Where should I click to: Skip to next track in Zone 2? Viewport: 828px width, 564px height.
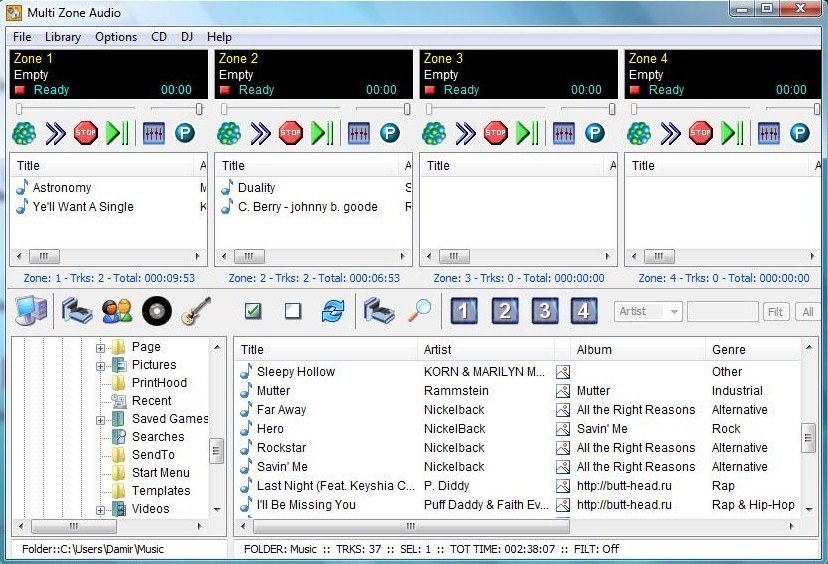(260, 133)
